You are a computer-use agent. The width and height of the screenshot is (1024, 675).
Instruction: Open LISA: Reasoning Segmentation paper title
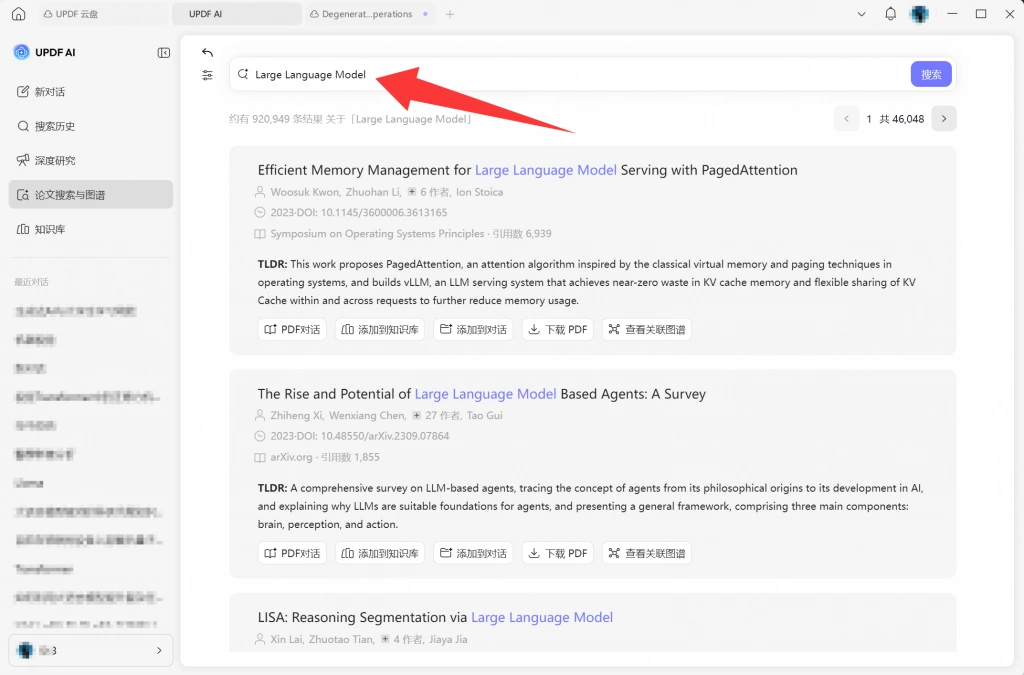[x=435, y=617]
